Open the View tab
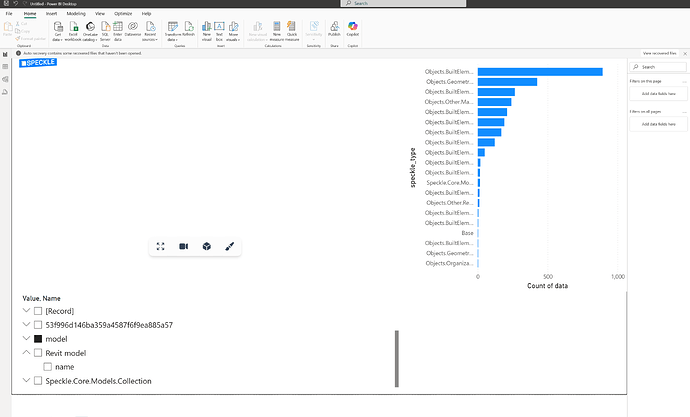The width and height of the screenshot is (690, 417). 100,14
